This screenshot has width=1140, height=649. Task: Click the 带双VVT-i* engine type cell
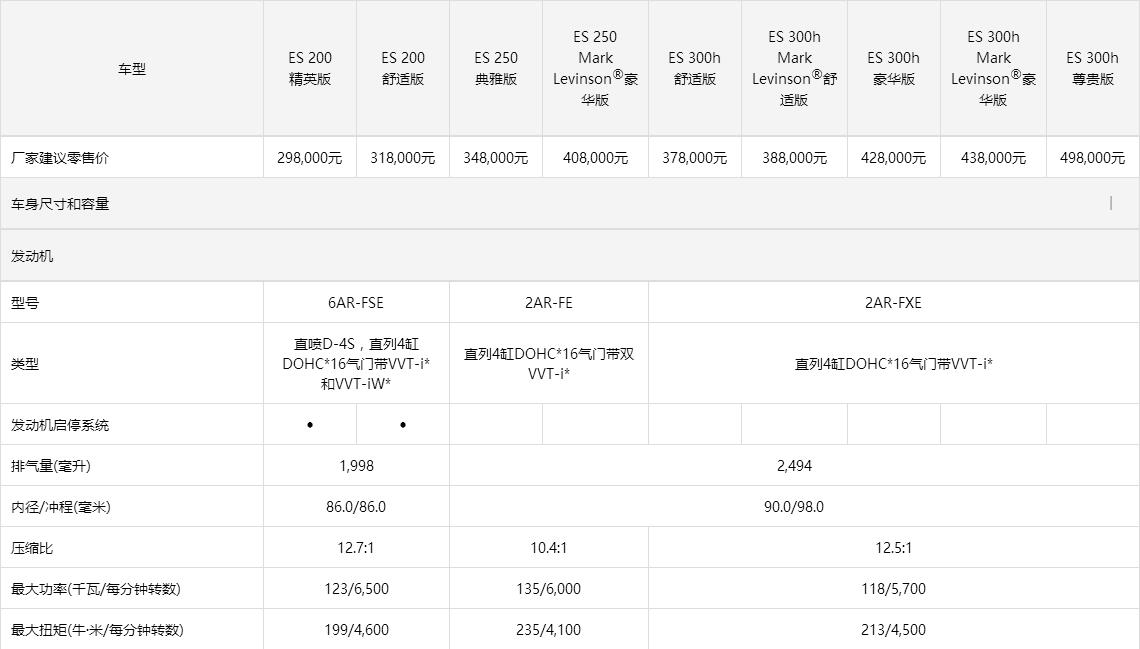point(549,363)
